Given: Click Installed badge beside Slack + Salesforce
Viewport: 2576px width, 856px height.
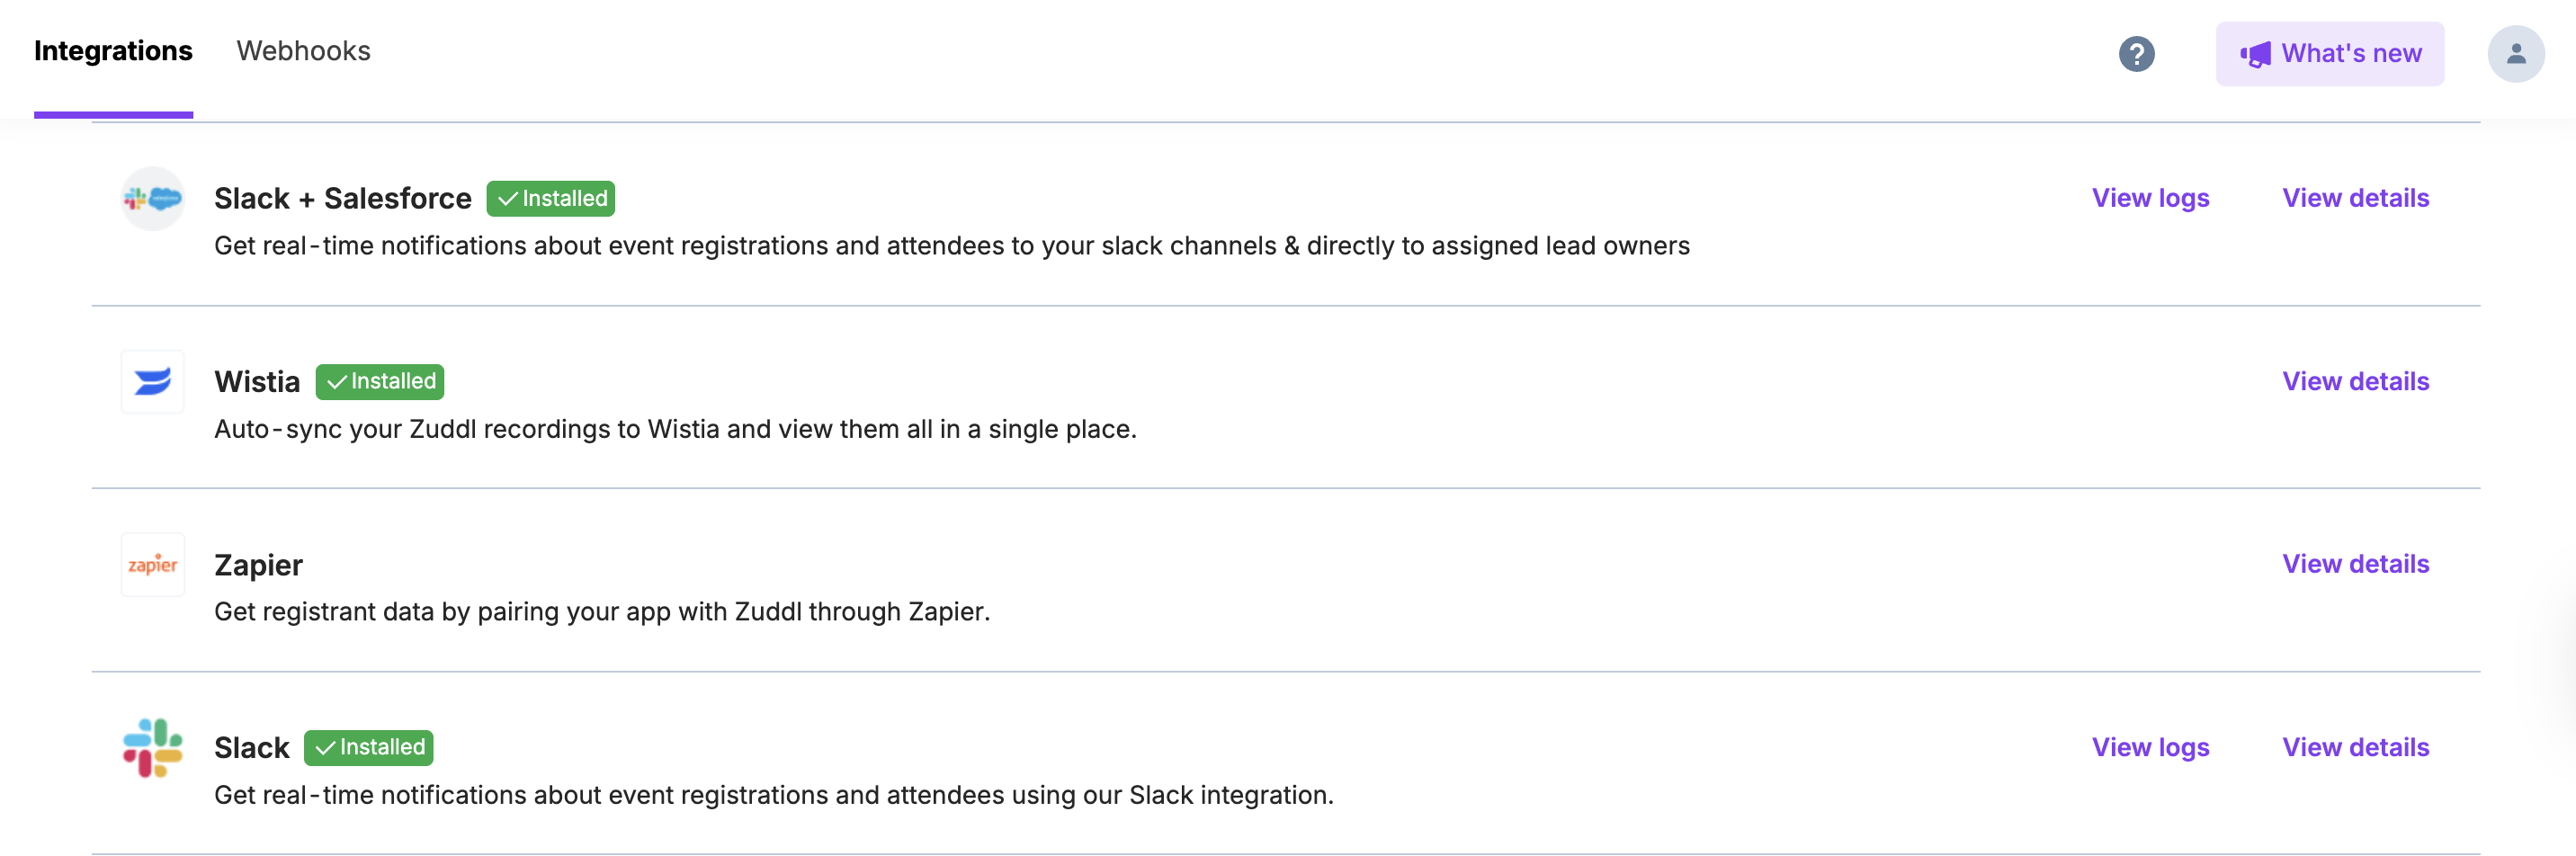Looking at the screenshot, I should click(x=551, y=199).
